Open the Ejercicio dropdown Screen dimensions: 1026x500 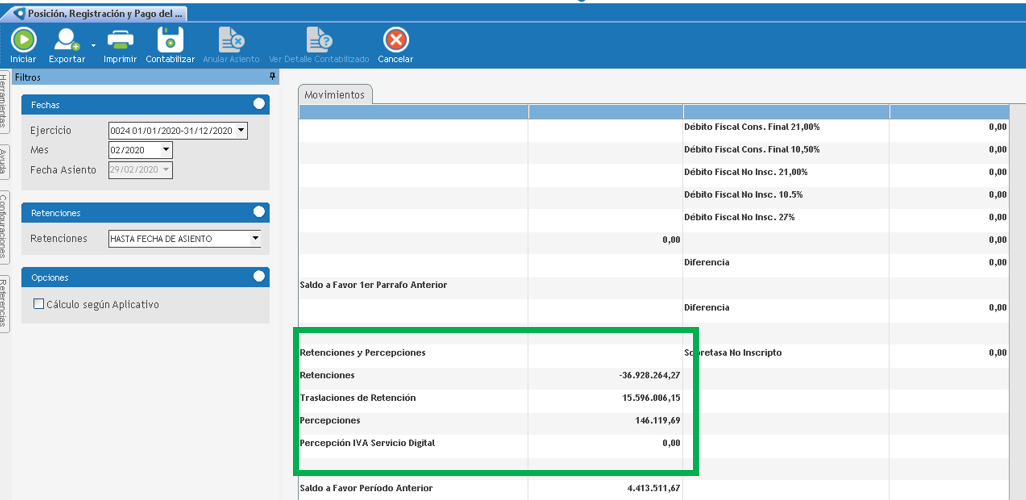pyautogui.click(x=241, y=130)
